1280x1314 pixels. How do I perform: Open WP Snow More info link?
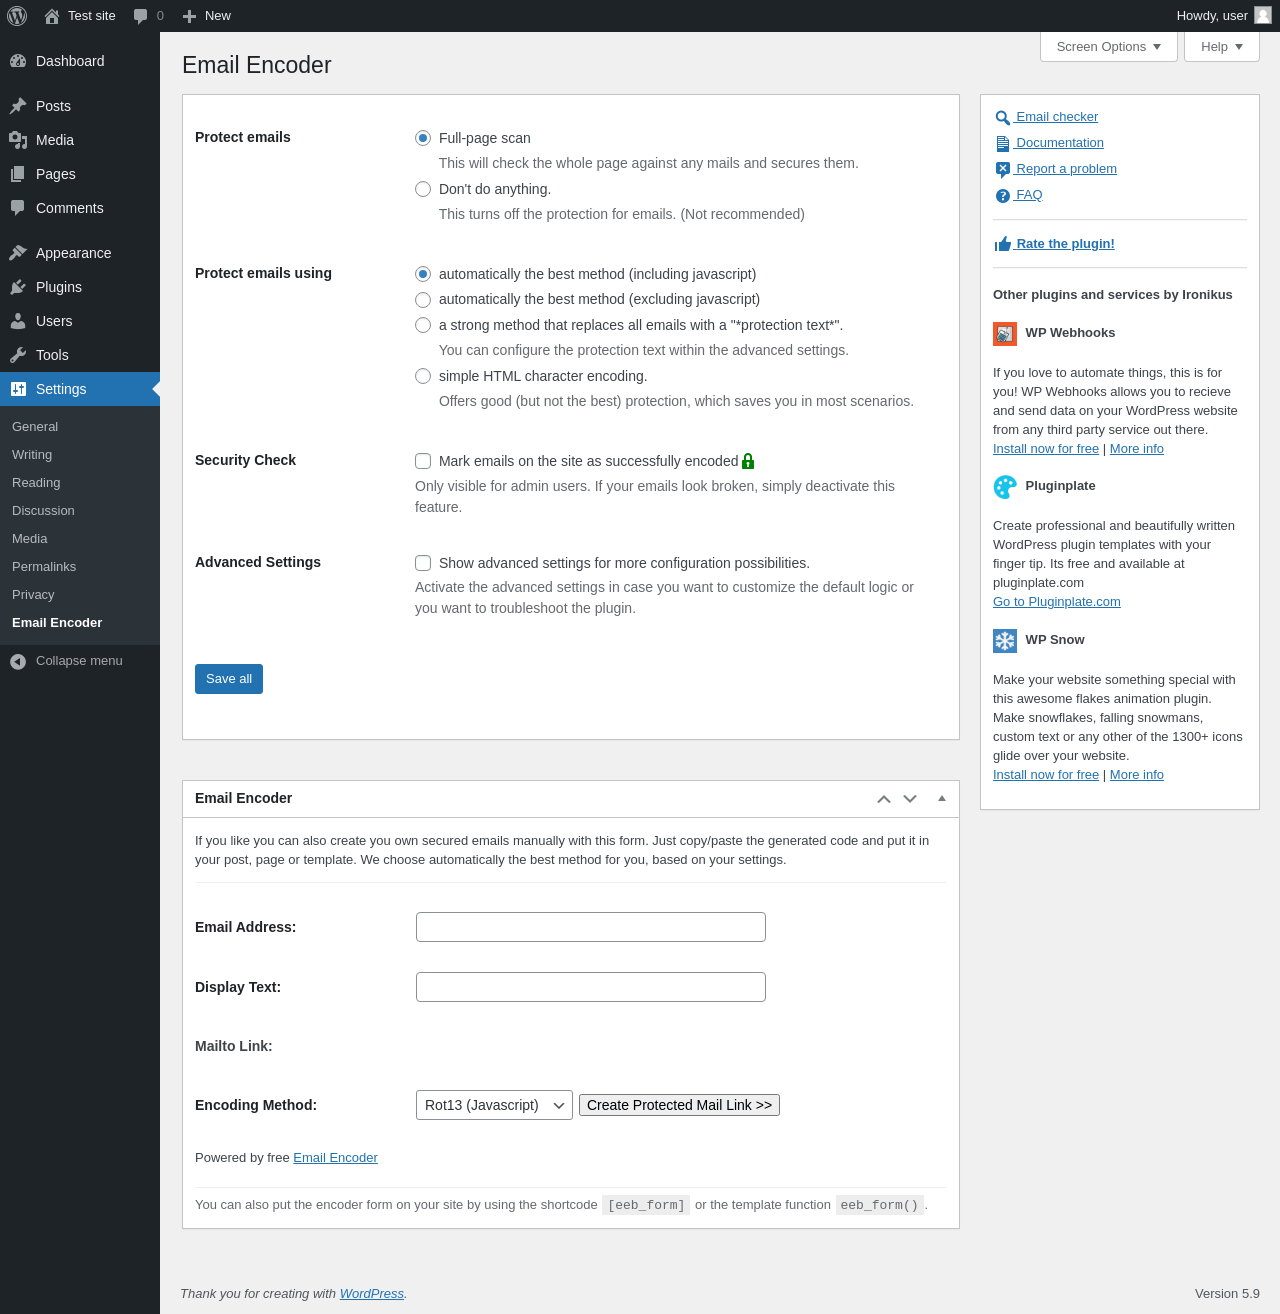point(1137,775)
